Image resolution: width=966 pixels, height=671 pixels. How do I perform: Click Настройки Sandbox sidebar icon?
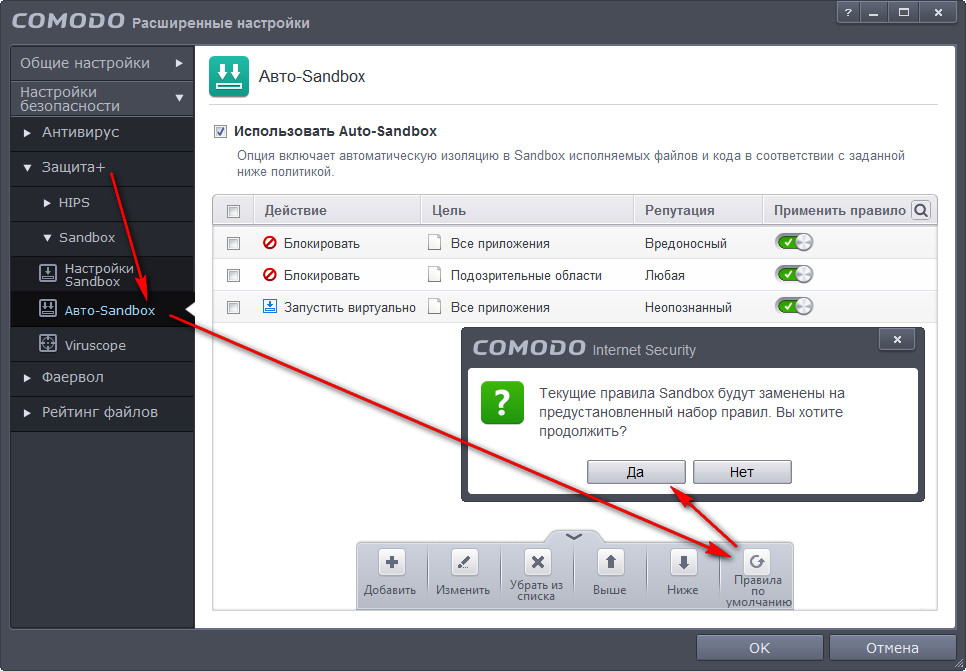pyautogui.click(x=48, y=274)
